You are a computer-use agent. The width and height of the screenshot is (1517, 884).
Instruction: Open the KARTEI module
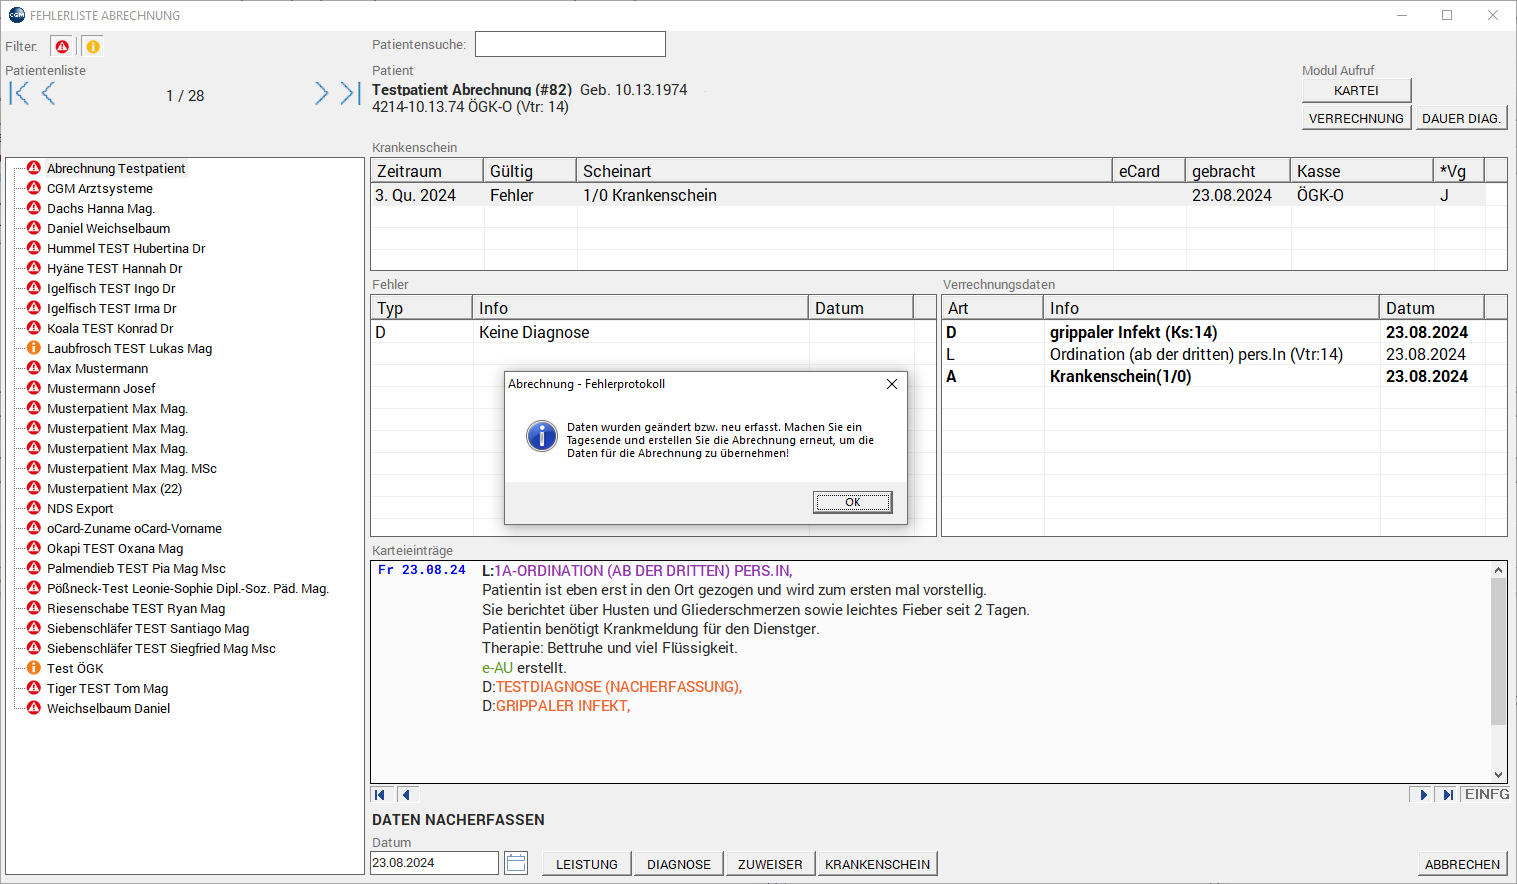(1356, 90)
